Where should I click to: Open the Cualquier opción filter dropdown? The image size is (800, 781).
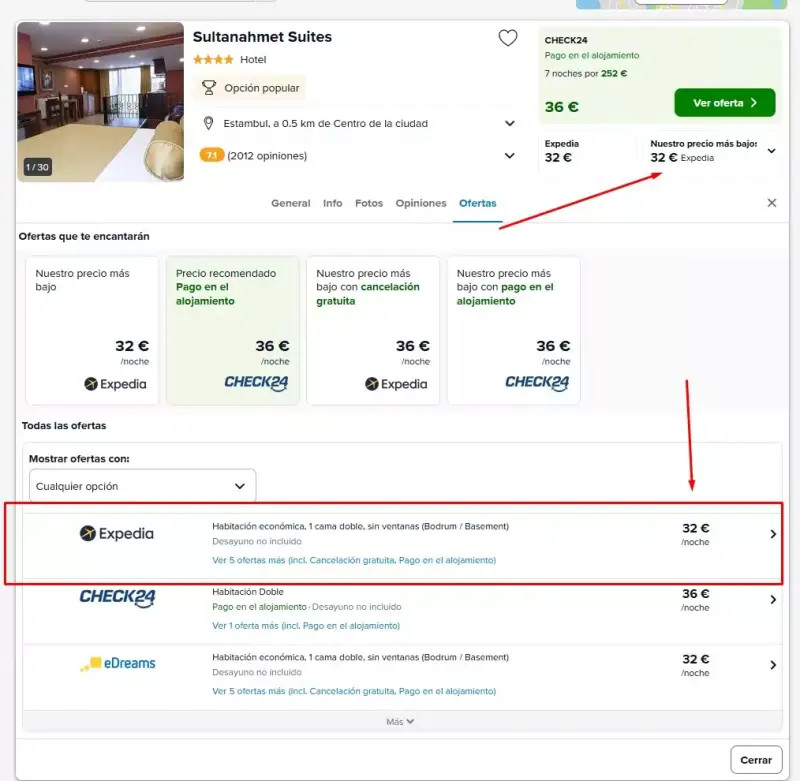coord(142,486)
